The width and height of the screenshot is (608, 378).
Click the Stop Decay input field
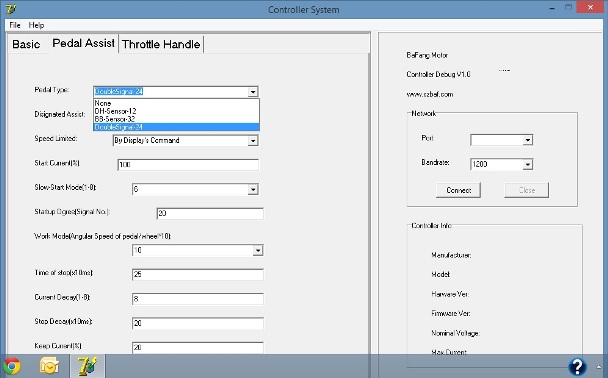click(x=198, y=323)
